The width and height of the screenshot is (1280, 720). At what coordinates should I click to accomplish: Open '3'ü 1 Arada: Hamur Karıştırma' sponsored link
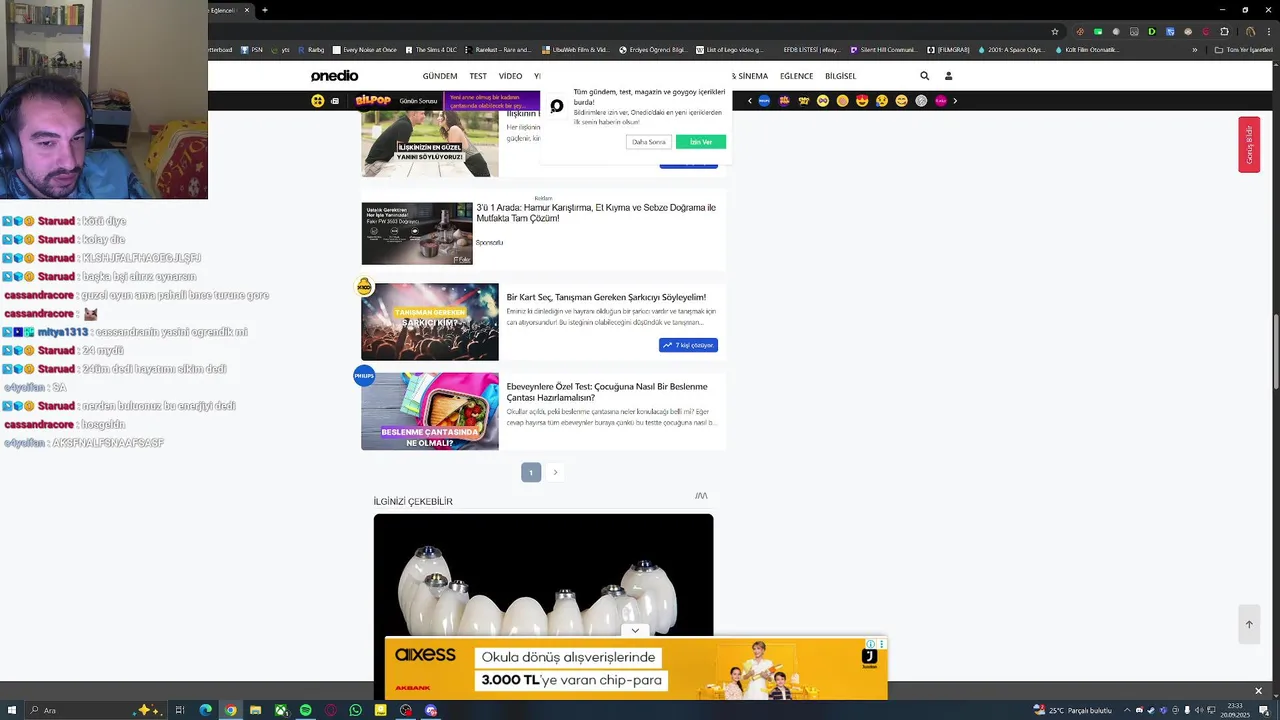596,213
